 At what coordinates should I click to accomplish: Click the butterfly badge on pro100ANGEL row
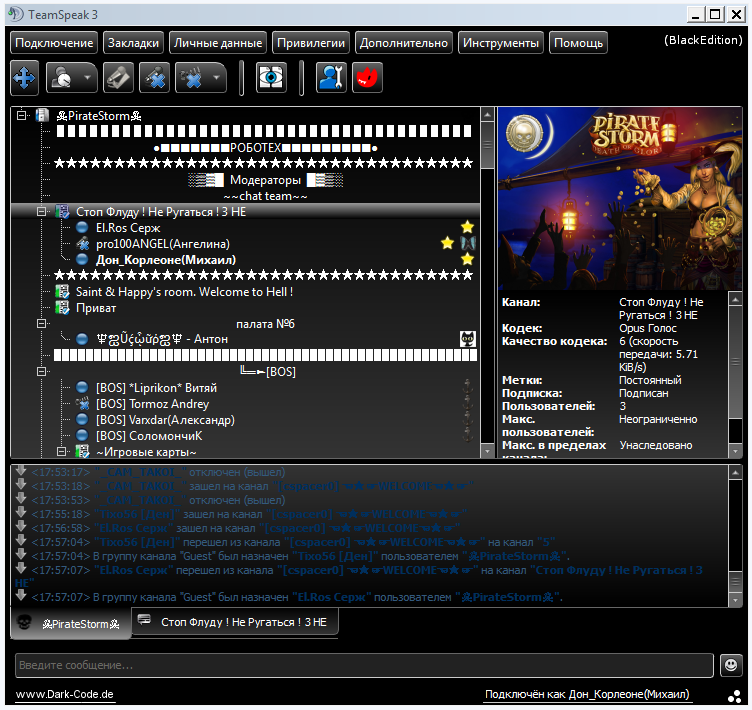(468, 243)
